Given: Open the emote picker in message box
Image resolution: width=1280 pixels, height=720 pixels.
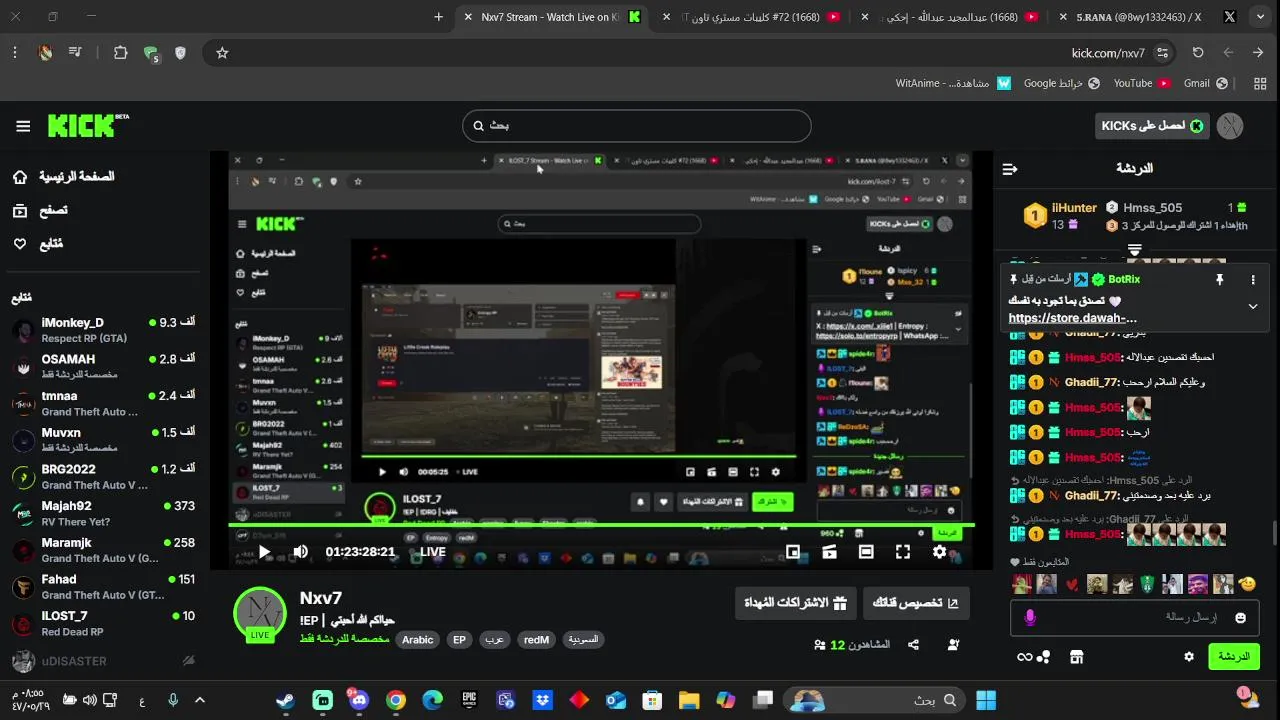Looking at the screenshot, I should click(1241, 618).
